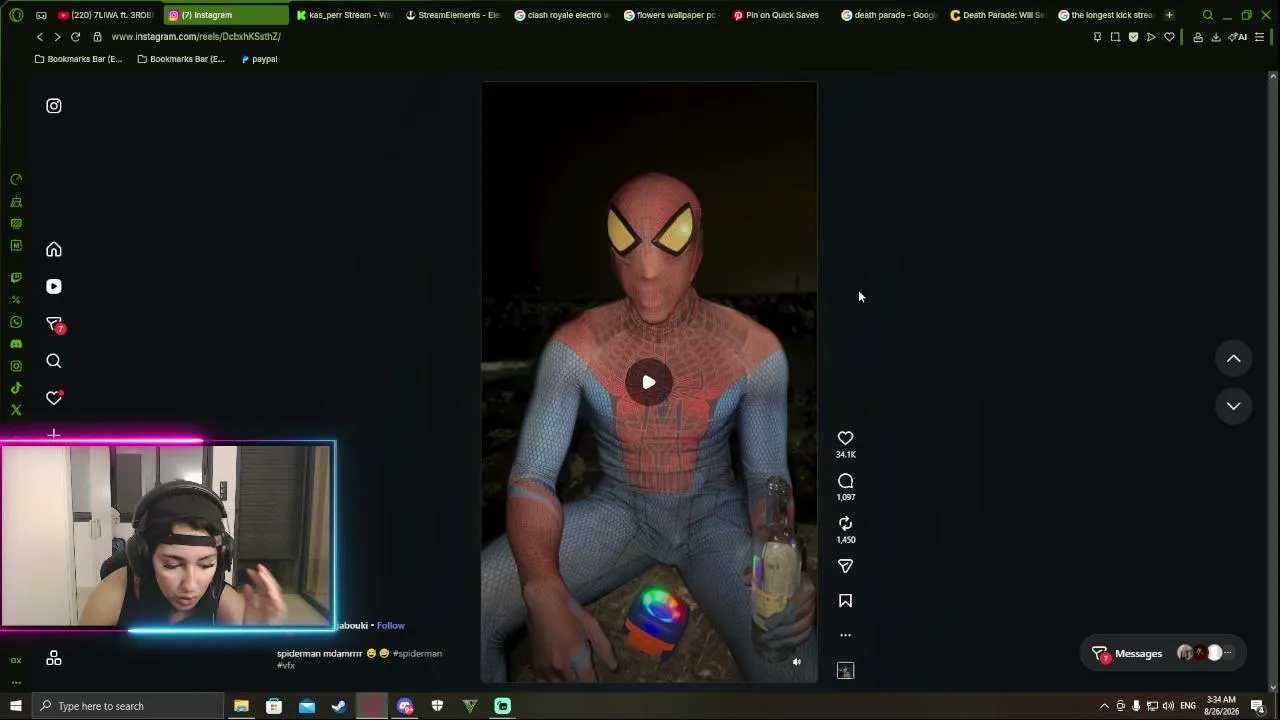The image size is (1280, 720).
Task: Open Twitch in Opera sidebar
Action: (x=16, y=278)
